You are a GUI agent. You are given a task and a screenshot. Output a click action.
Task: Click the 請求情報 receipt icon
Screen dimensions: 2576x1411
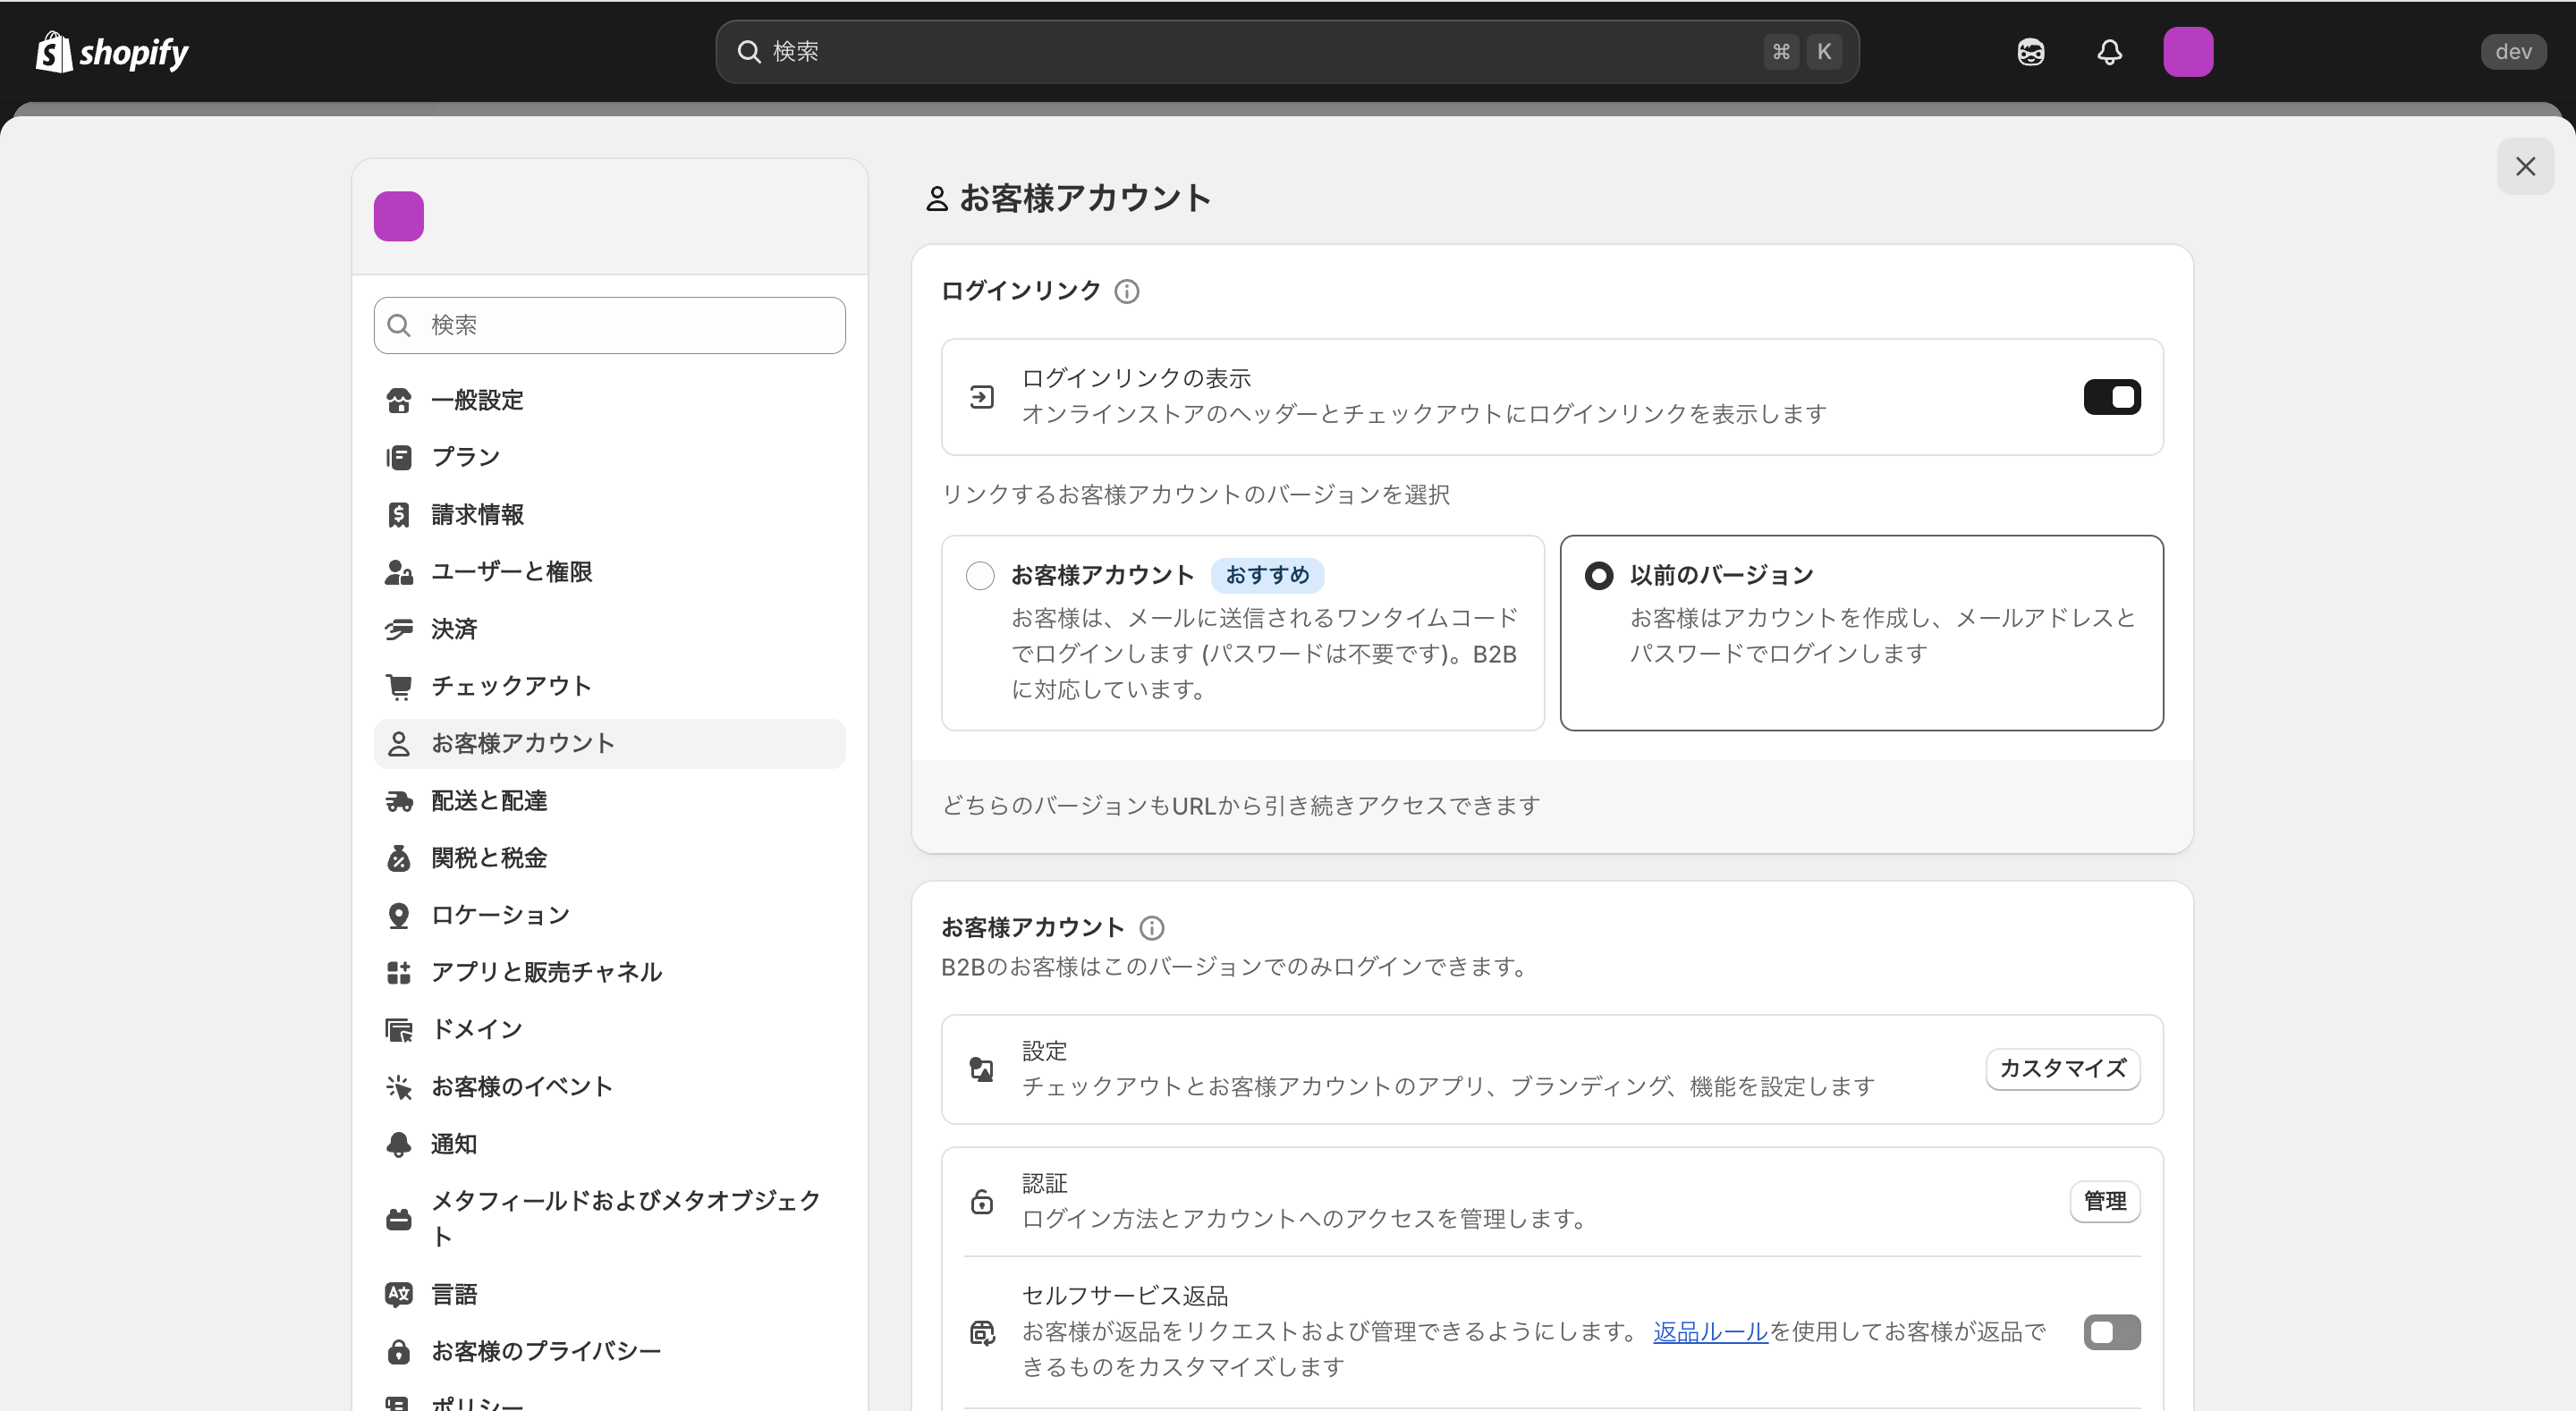coord(399,515)
